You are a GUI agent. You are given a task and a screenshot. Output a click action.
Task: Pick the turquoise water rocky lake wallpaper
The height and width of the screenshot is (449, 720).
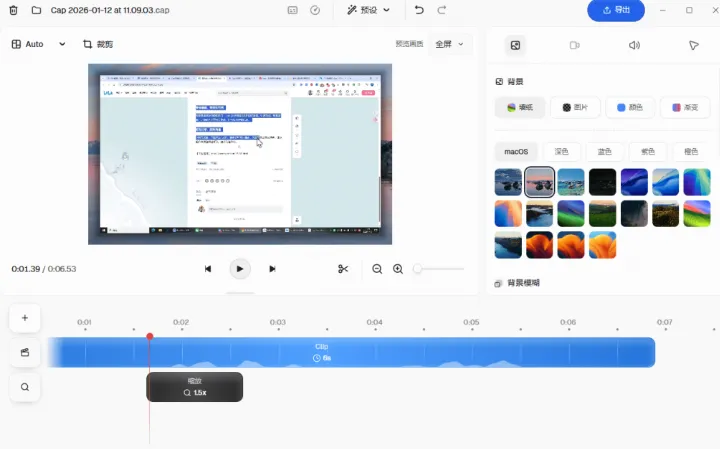571,182
